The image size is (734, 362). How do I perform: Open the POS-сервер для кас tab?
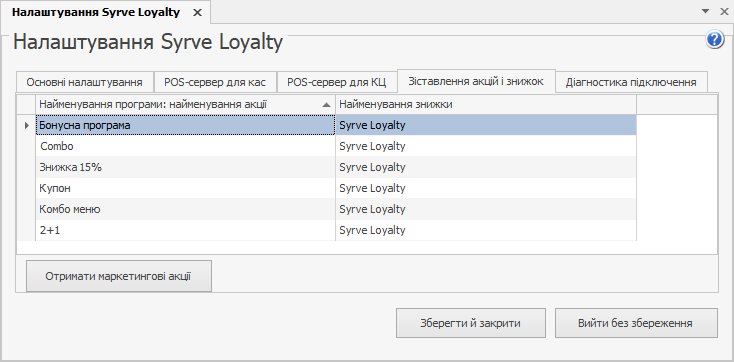(x=215, y=83)
